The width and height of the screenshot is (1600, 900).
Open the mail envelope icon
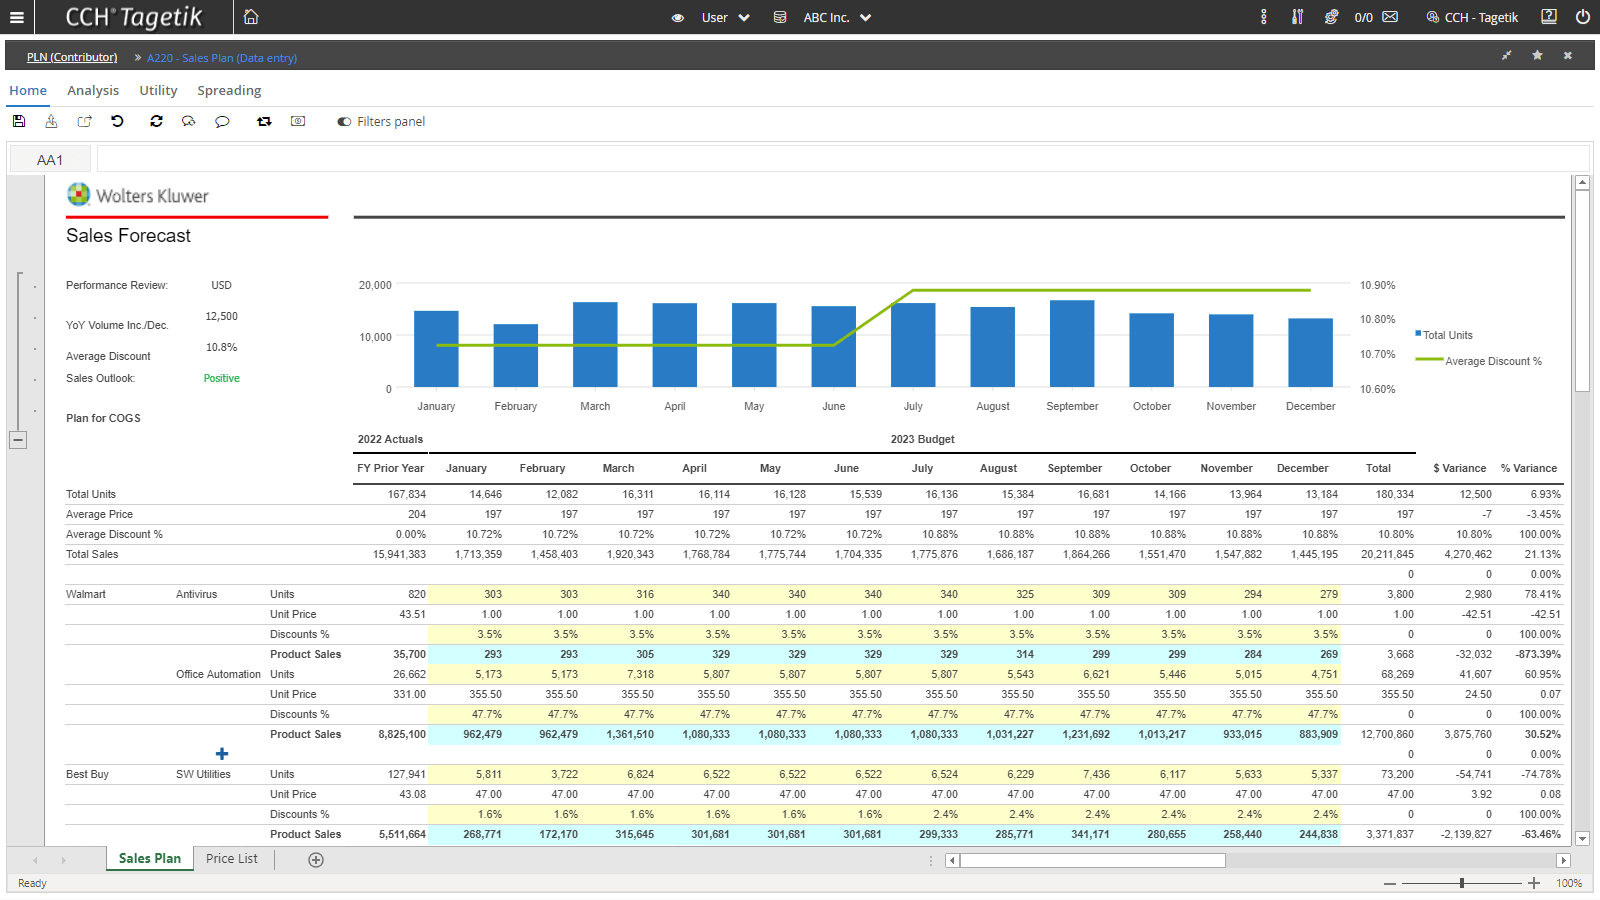click(1390, 17)
